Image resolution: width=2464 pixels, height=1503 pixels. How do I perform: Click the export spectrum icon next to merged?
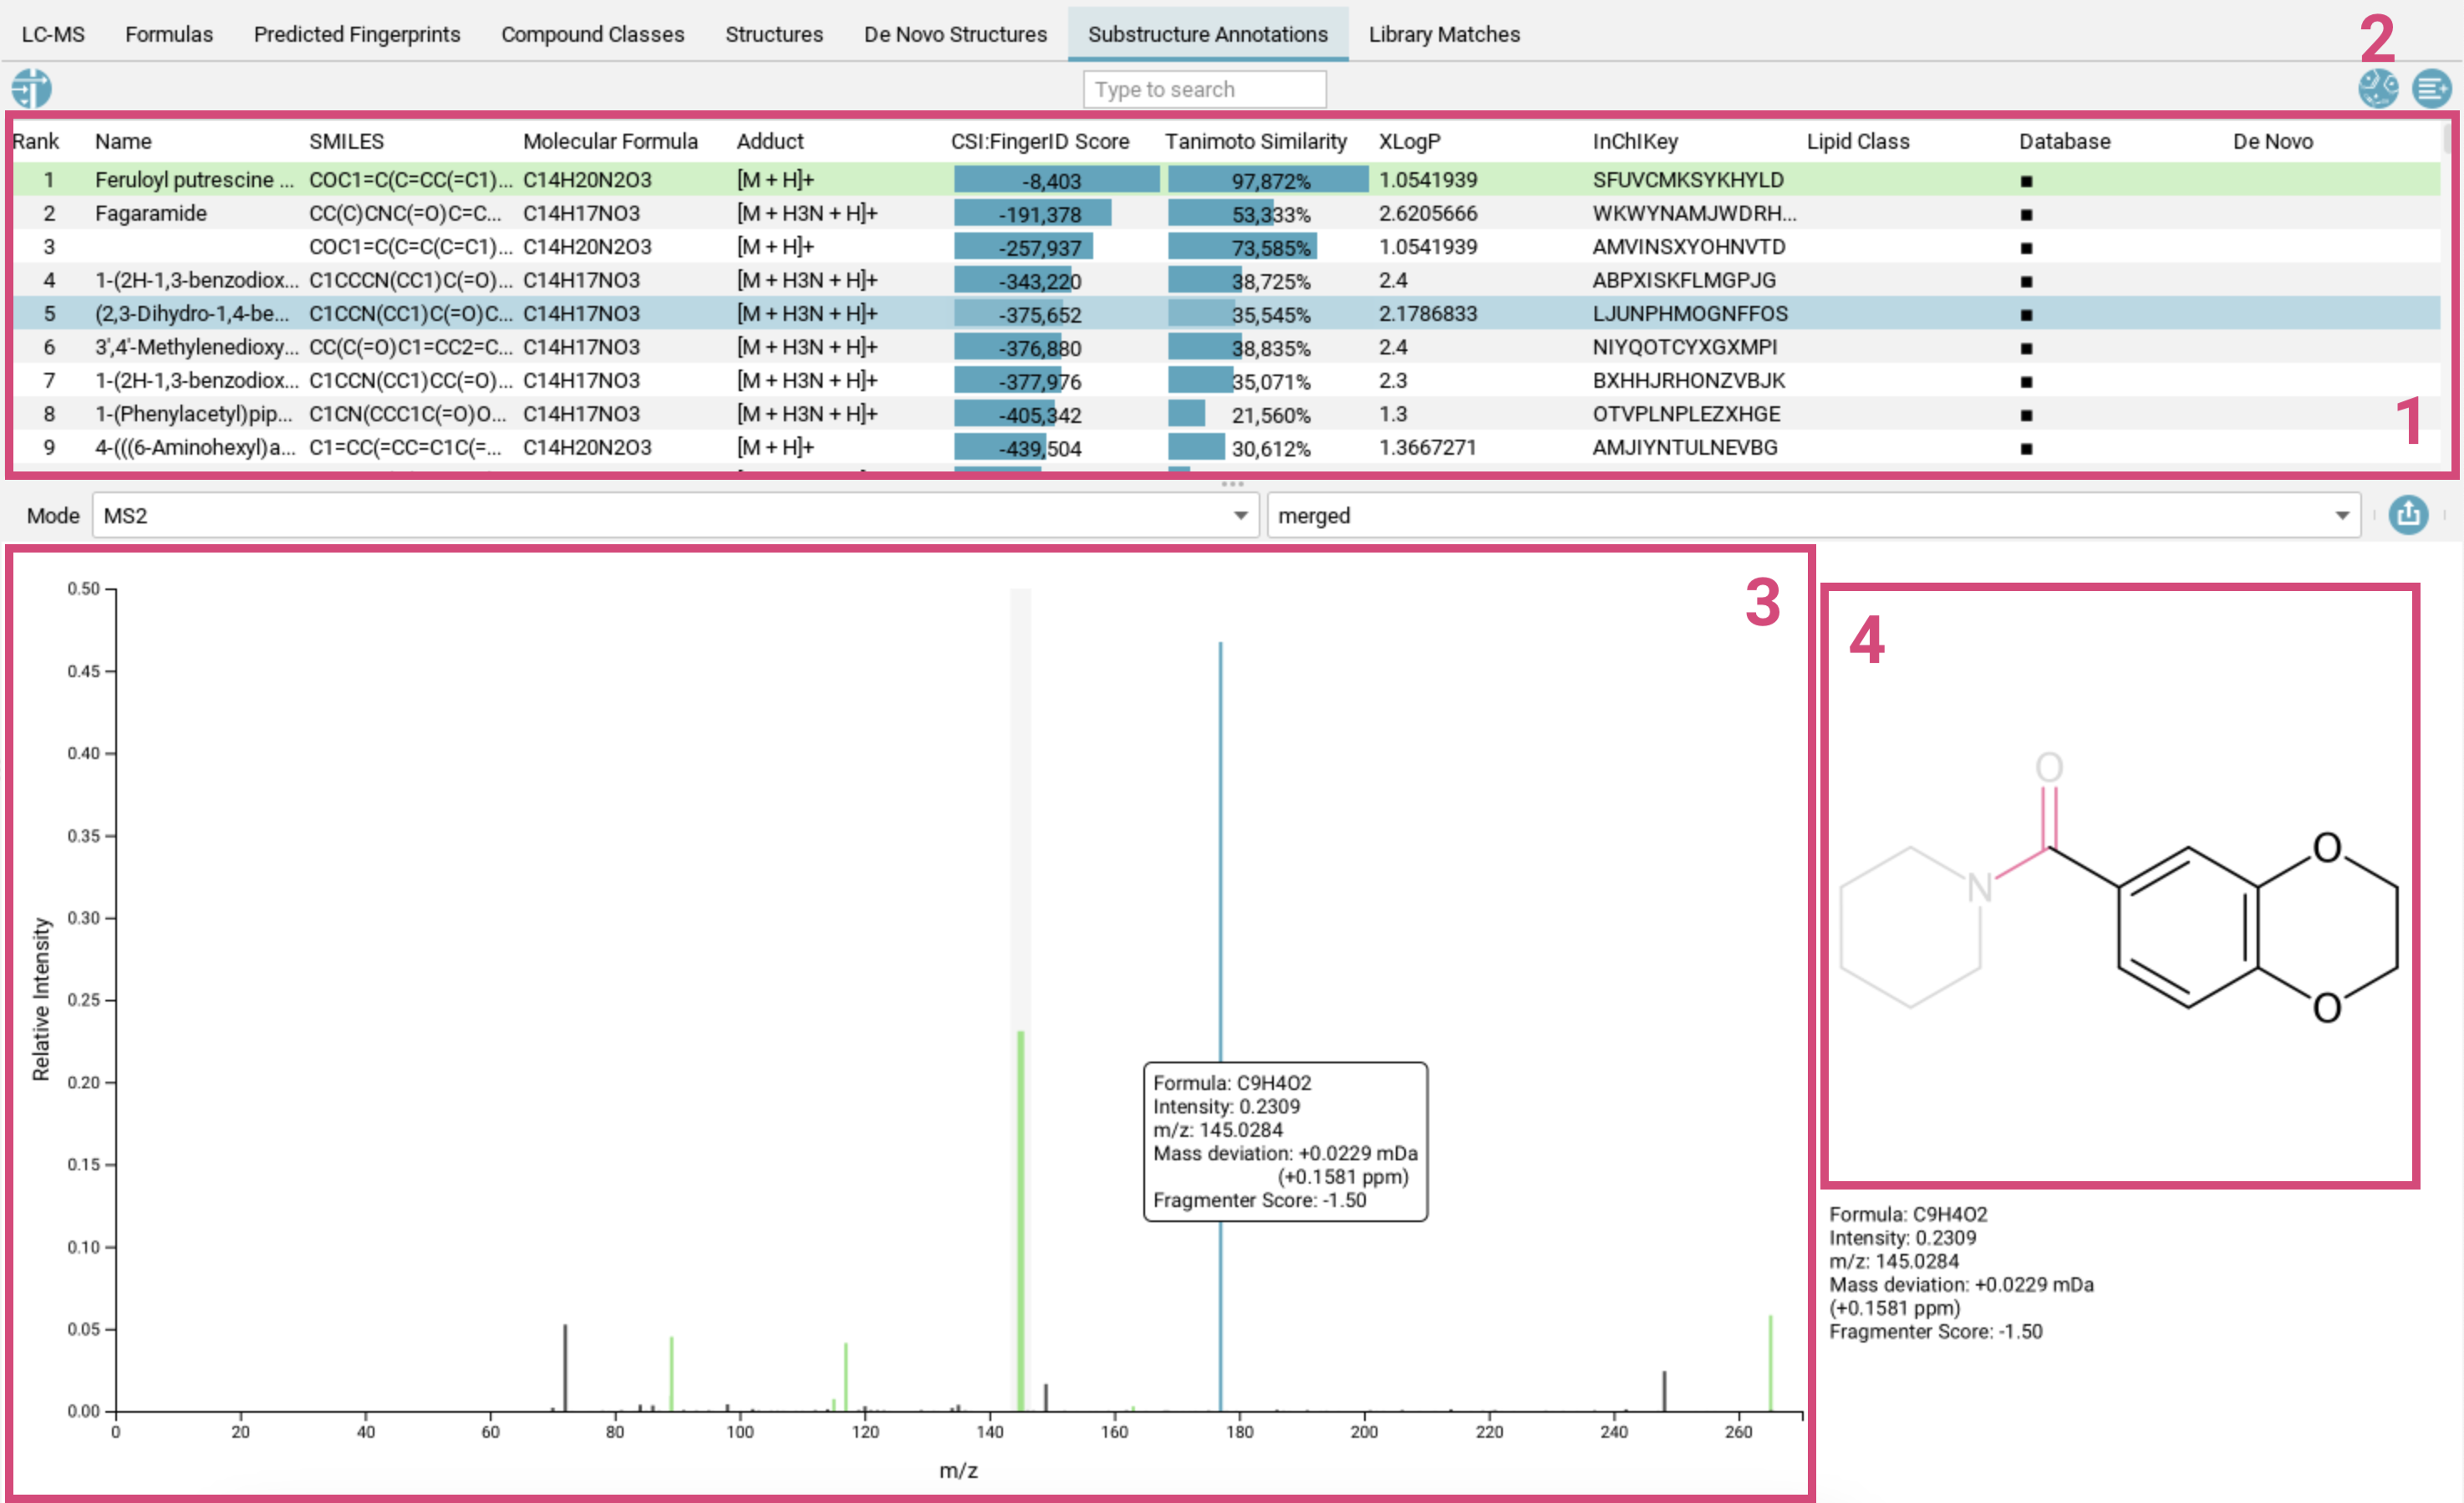coord(2408,515)
